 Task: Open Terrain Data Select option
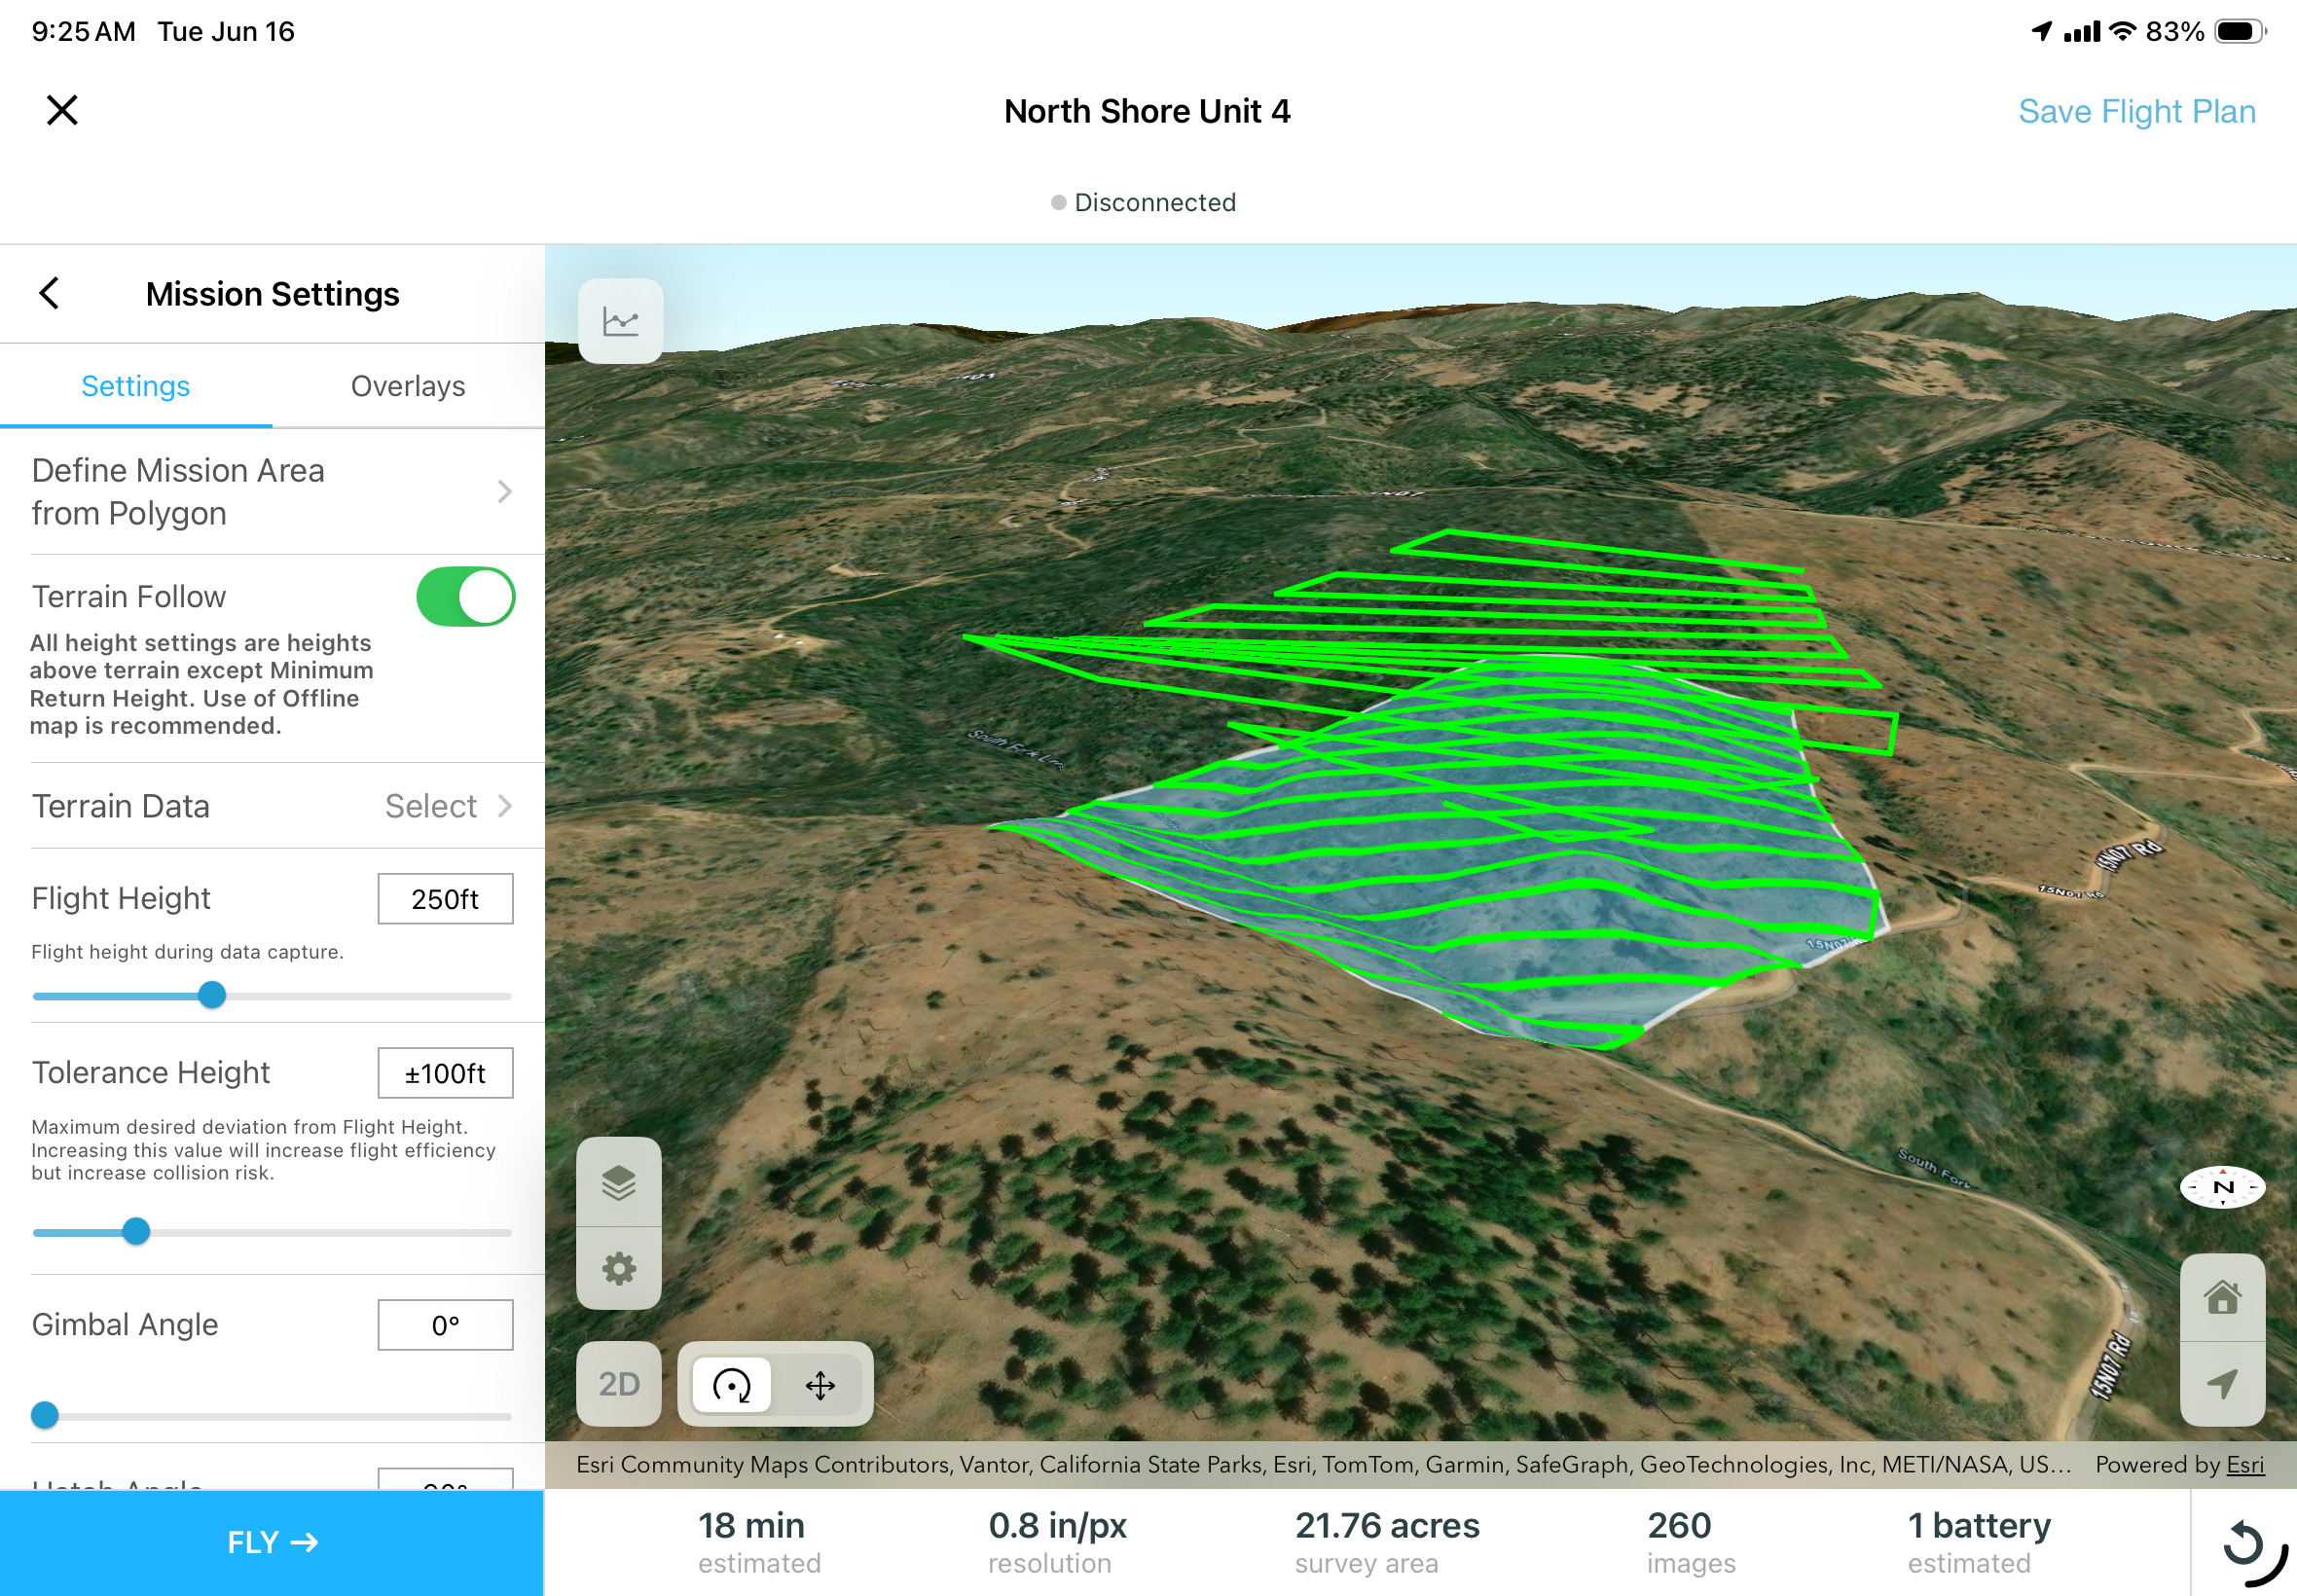click(272, 806)
